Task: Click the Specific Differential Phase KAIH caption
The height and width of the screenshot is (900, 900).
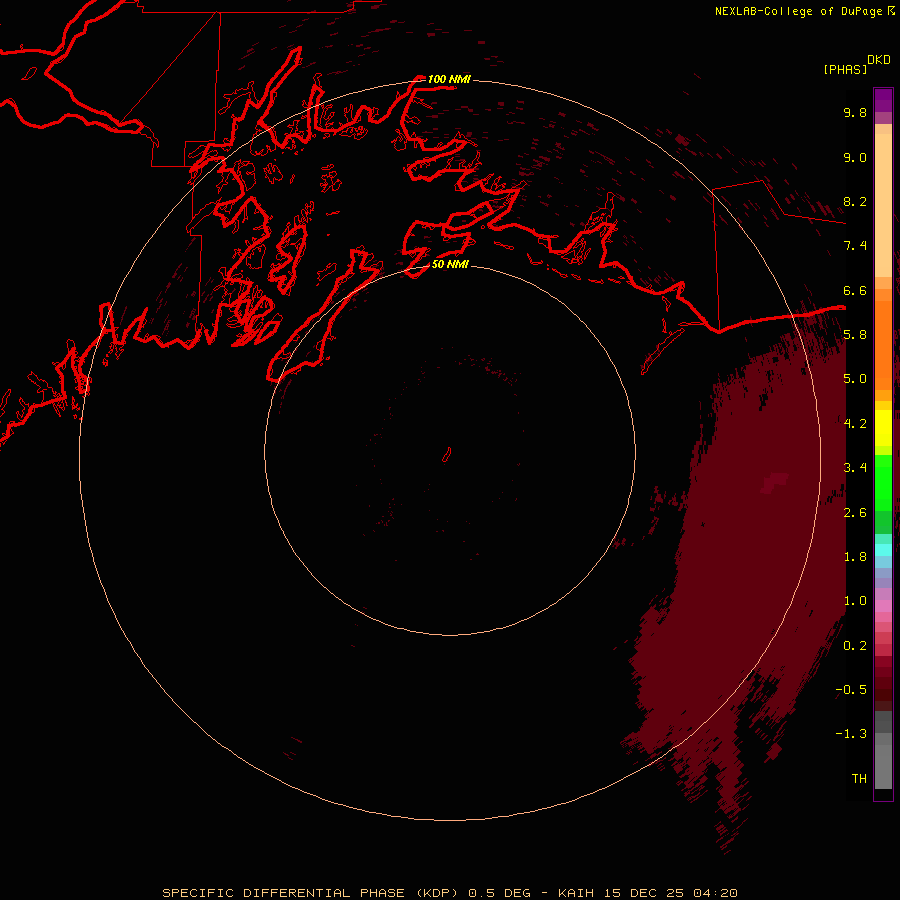Action: 449,893
